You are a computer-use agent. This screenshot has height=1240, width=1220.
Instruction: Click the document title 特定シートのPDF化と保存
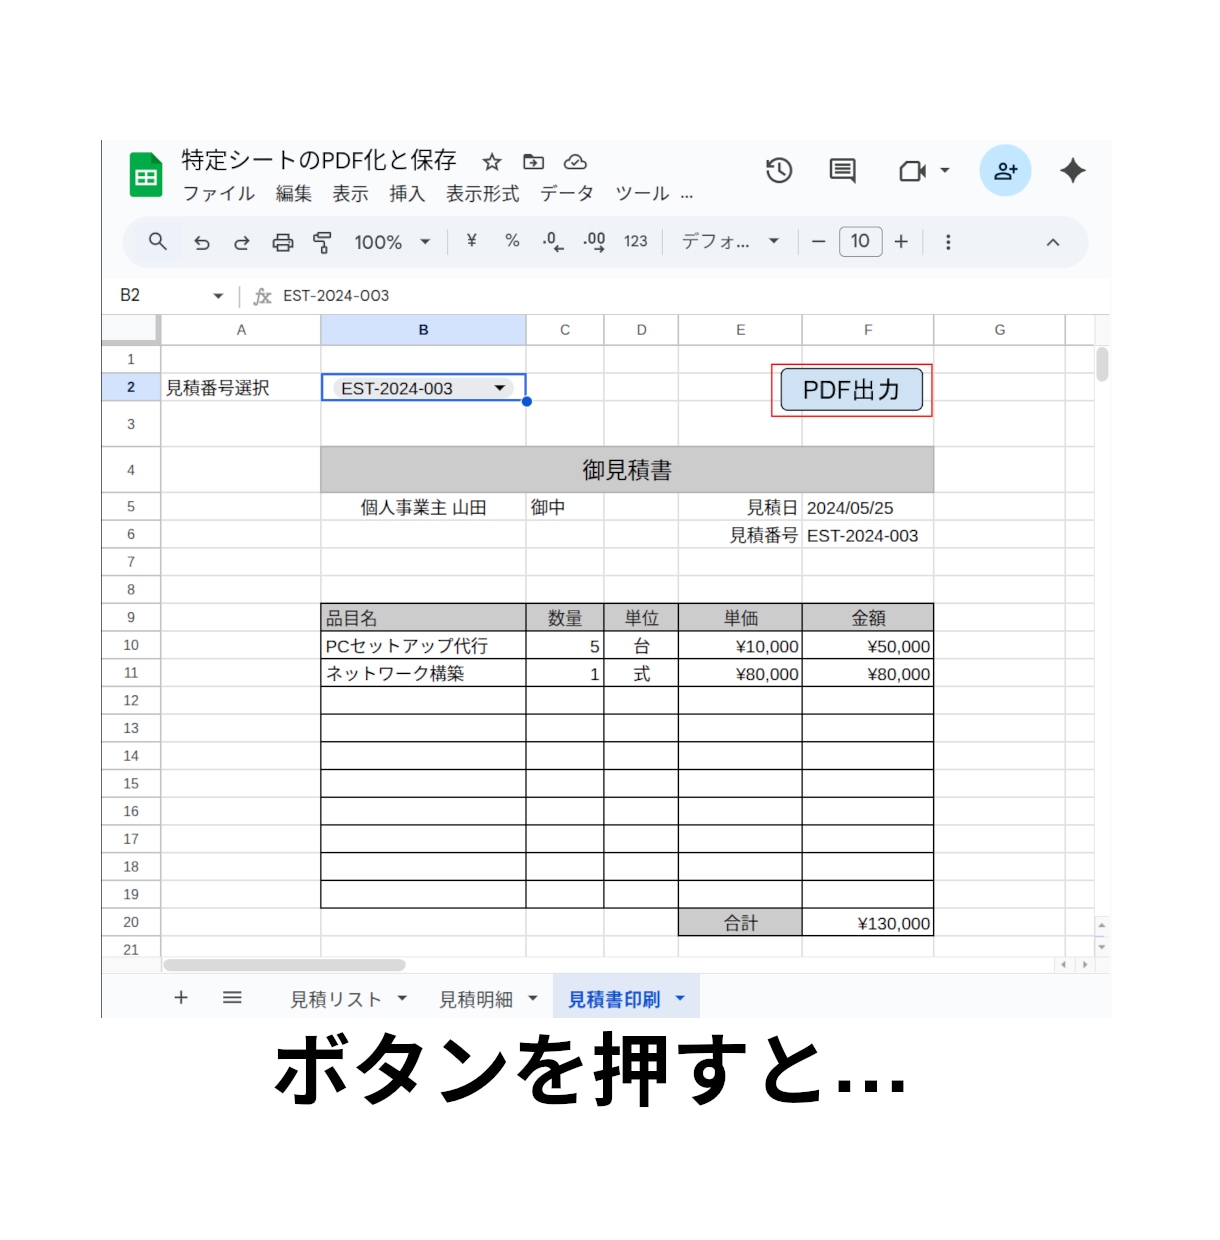[319, 160]
